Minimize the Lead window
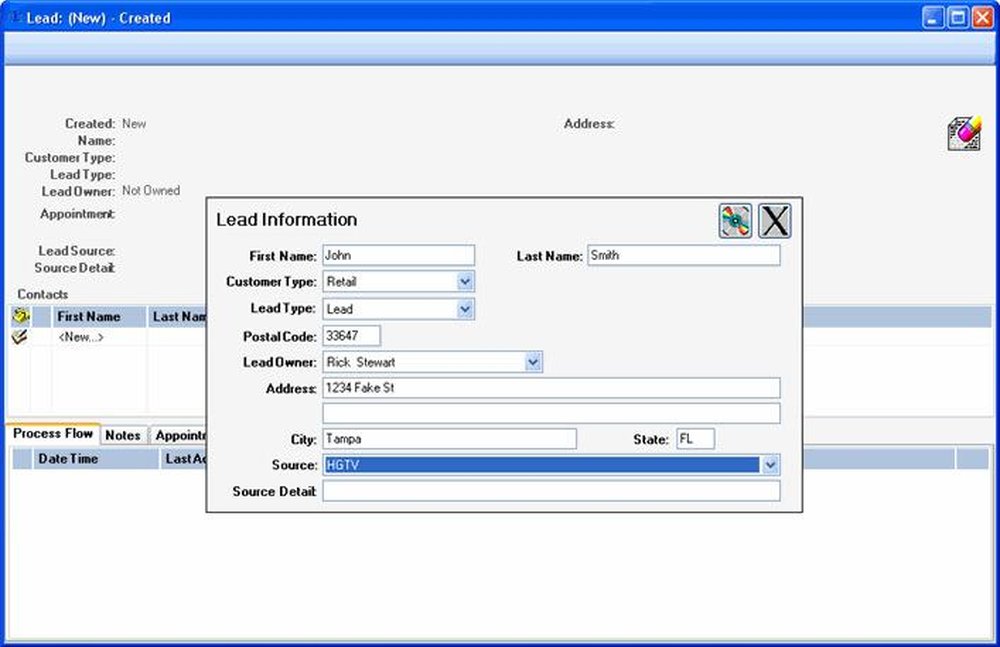Image resolution: width=1000 pixels, height=647 pixels. (x=932, y=18)
